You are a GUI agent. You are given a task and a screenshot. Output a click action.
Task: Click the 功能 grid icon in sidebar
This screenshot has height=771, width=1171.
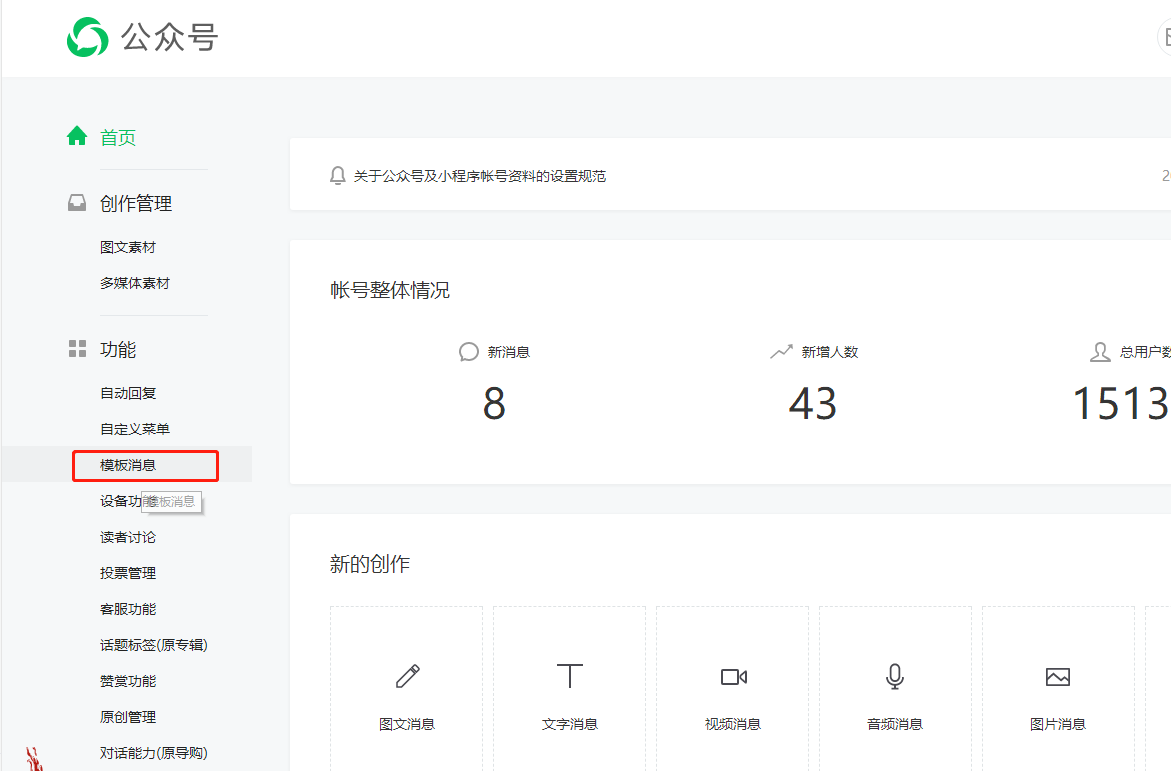77,349
